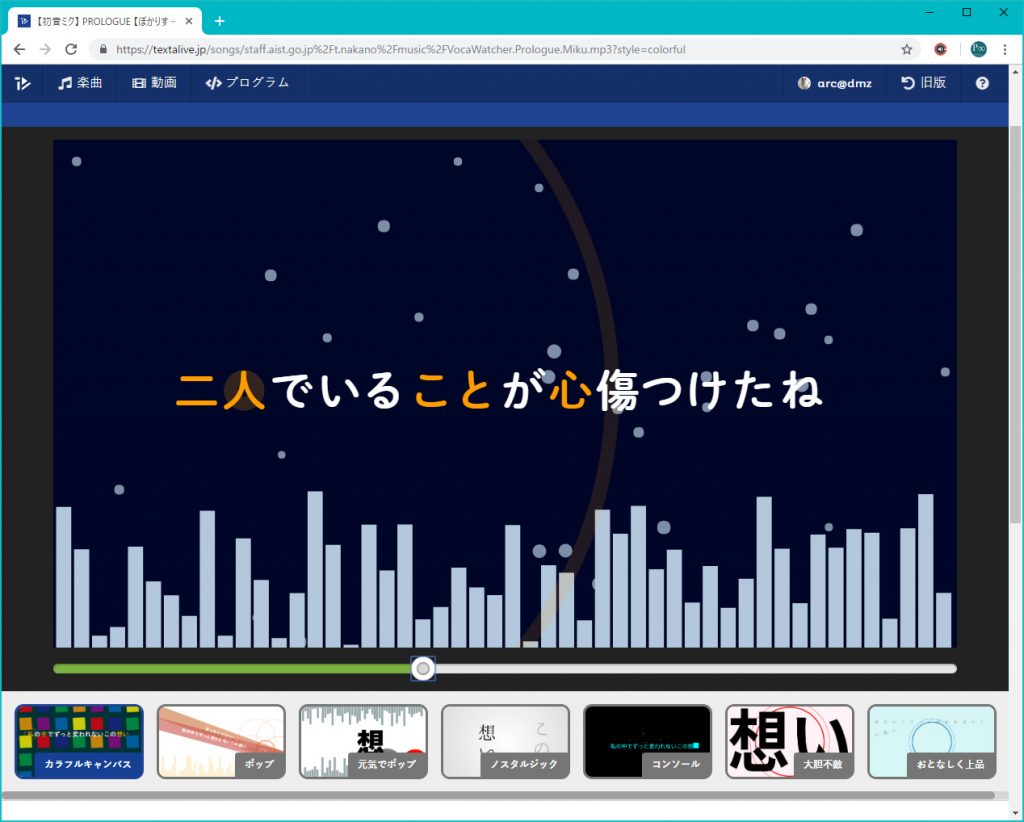Choose the おとなしく上品 style thumbnail
The height and width of the screenshot is (822, 1024).
click(931, 741)
